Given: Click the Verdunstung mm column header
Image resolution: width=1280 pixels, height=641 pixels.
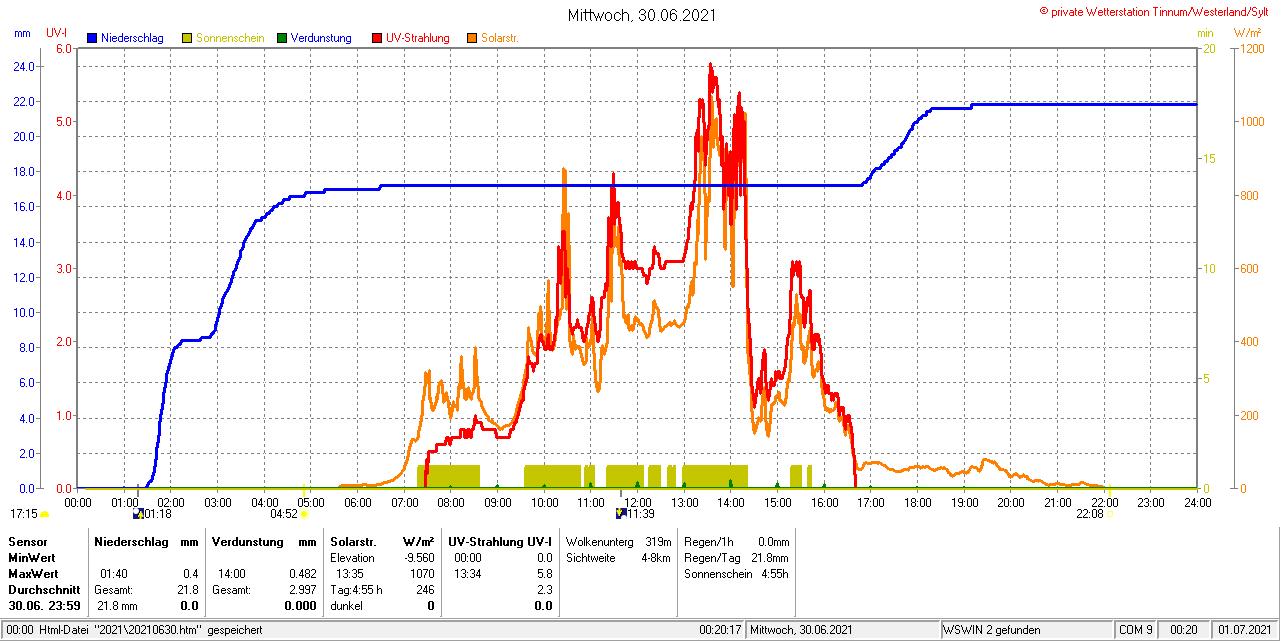Looking at the screenshot, I should point(264,542).
